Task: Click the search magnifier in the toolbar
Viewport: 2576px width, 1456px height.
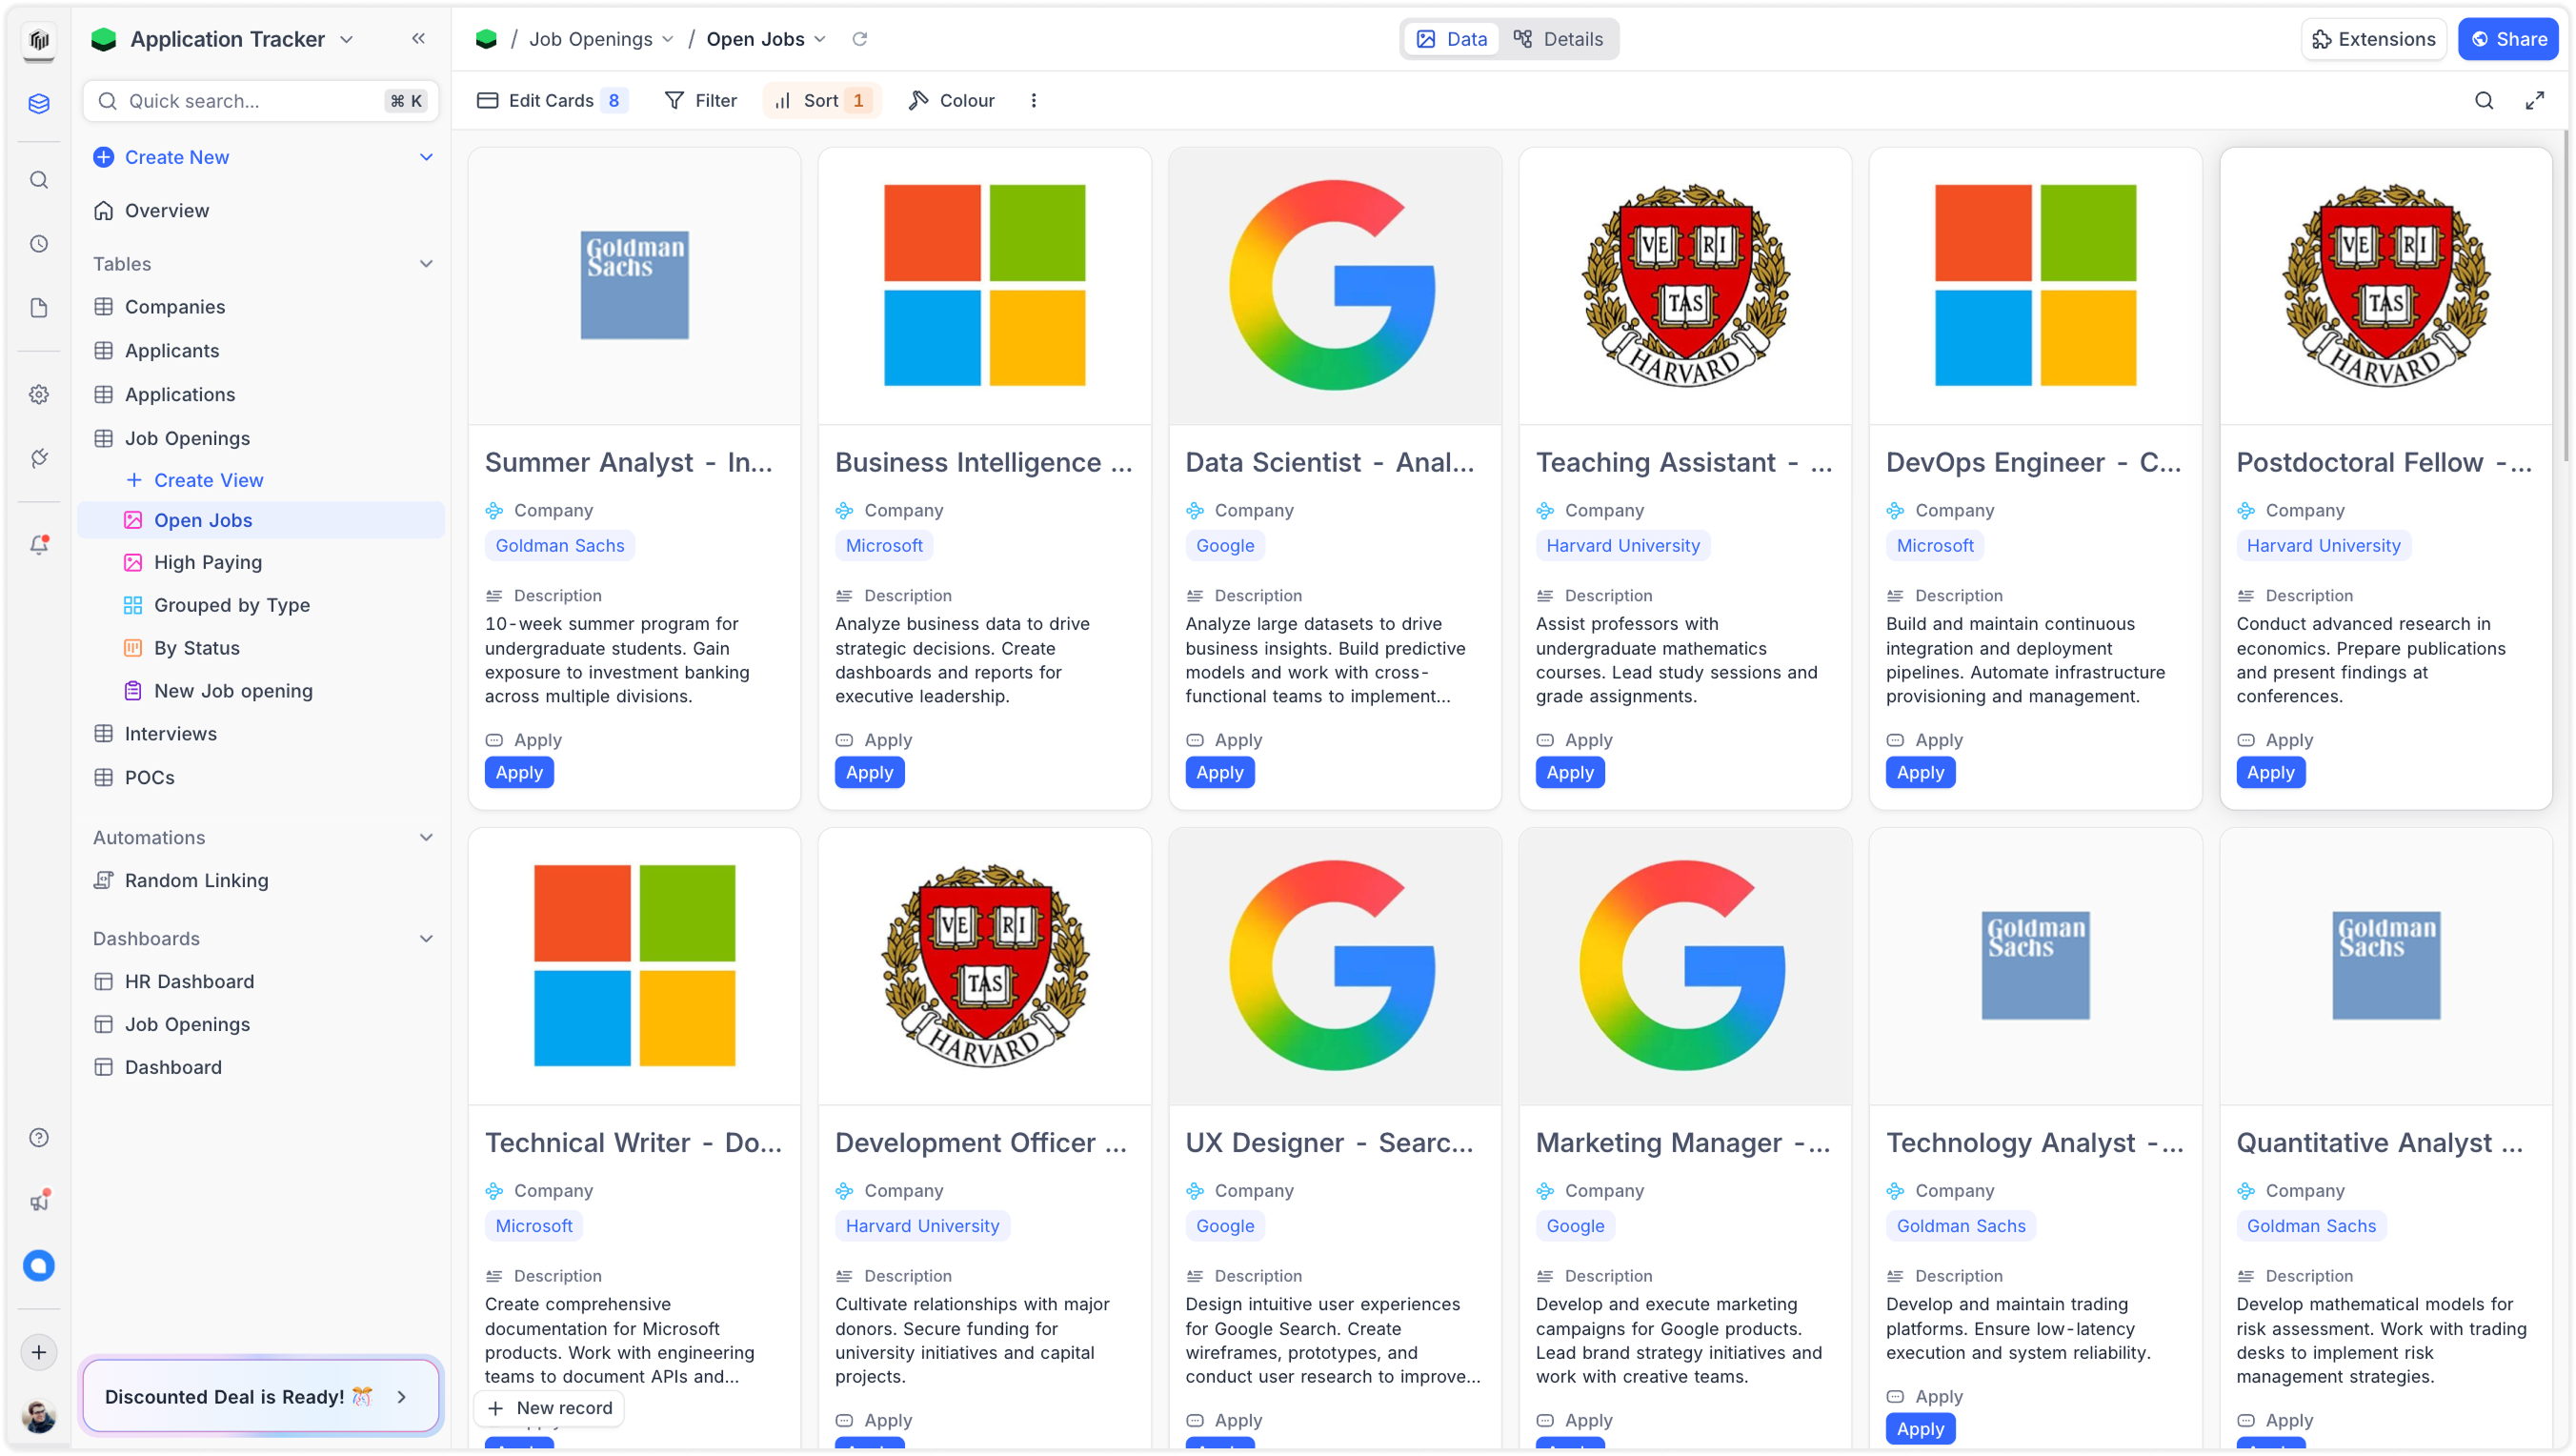Action: 2484,100
